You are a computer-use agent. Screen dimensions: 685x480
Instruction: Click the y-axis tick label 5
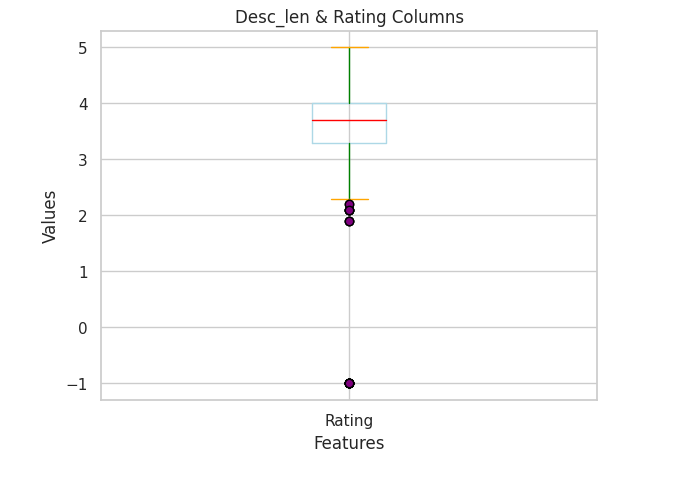click(x=83, y=48)
